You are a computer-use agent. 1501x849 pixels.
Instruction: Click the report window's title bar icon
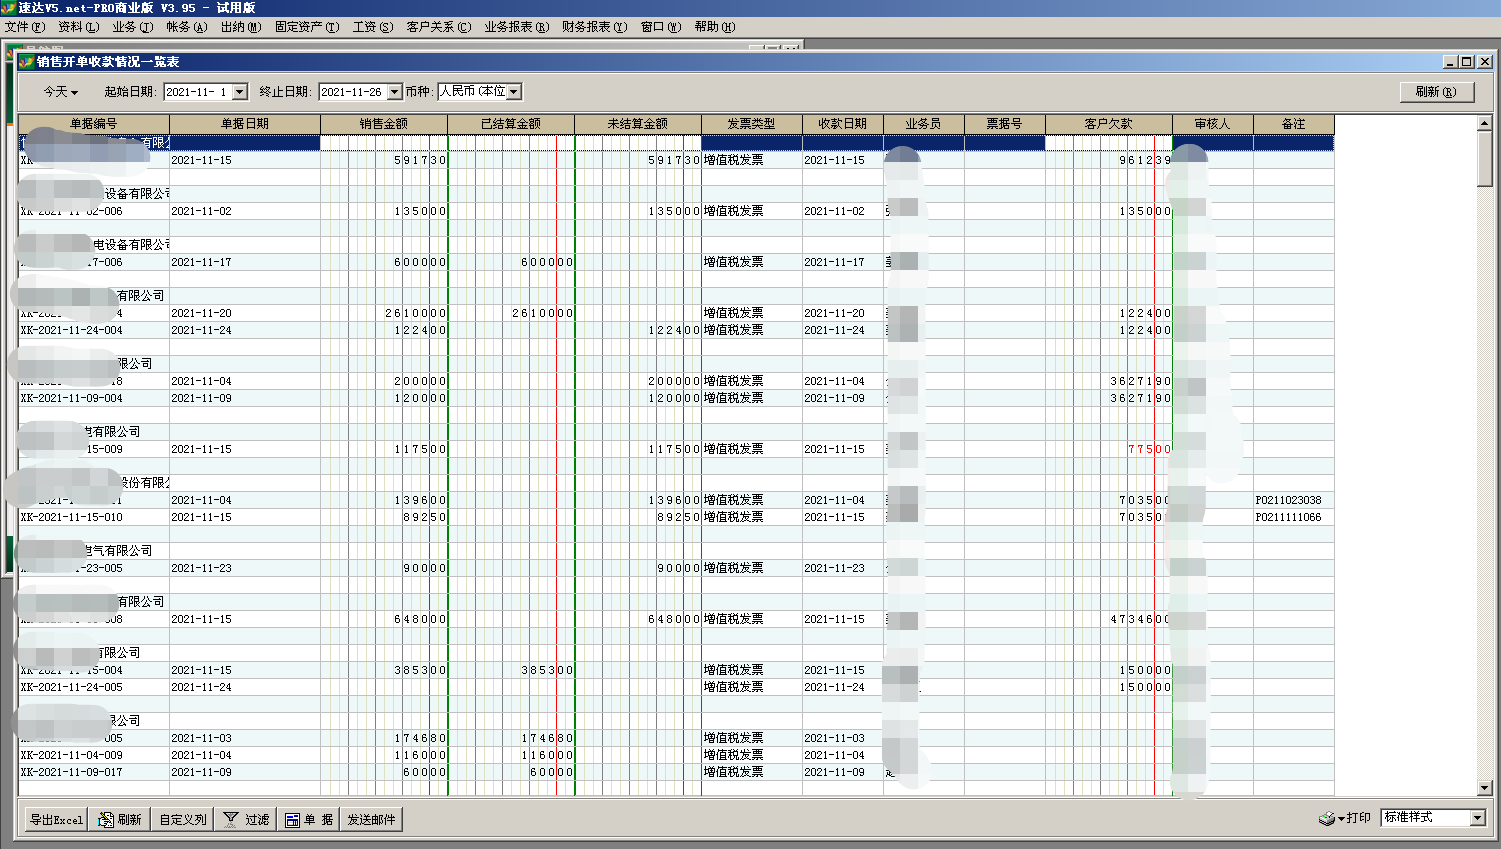click(x=27, y=62)
